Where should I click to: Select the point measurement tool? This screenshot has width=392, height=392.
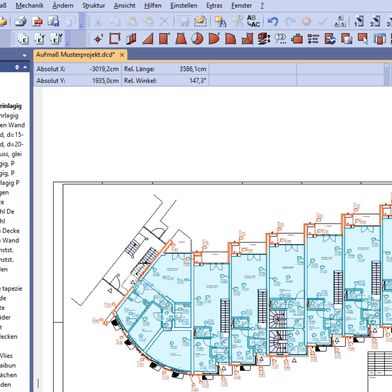[98, 39]
